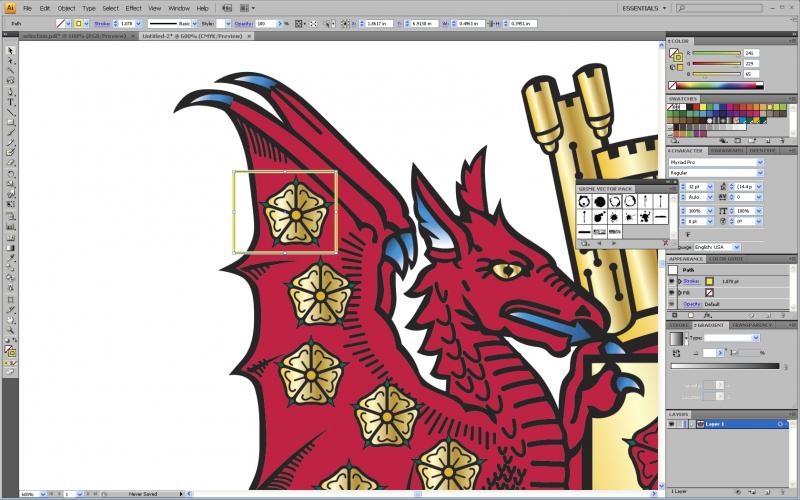
Task: Toggle visibility of the Fill appearance row
Action: coord(672,292)
